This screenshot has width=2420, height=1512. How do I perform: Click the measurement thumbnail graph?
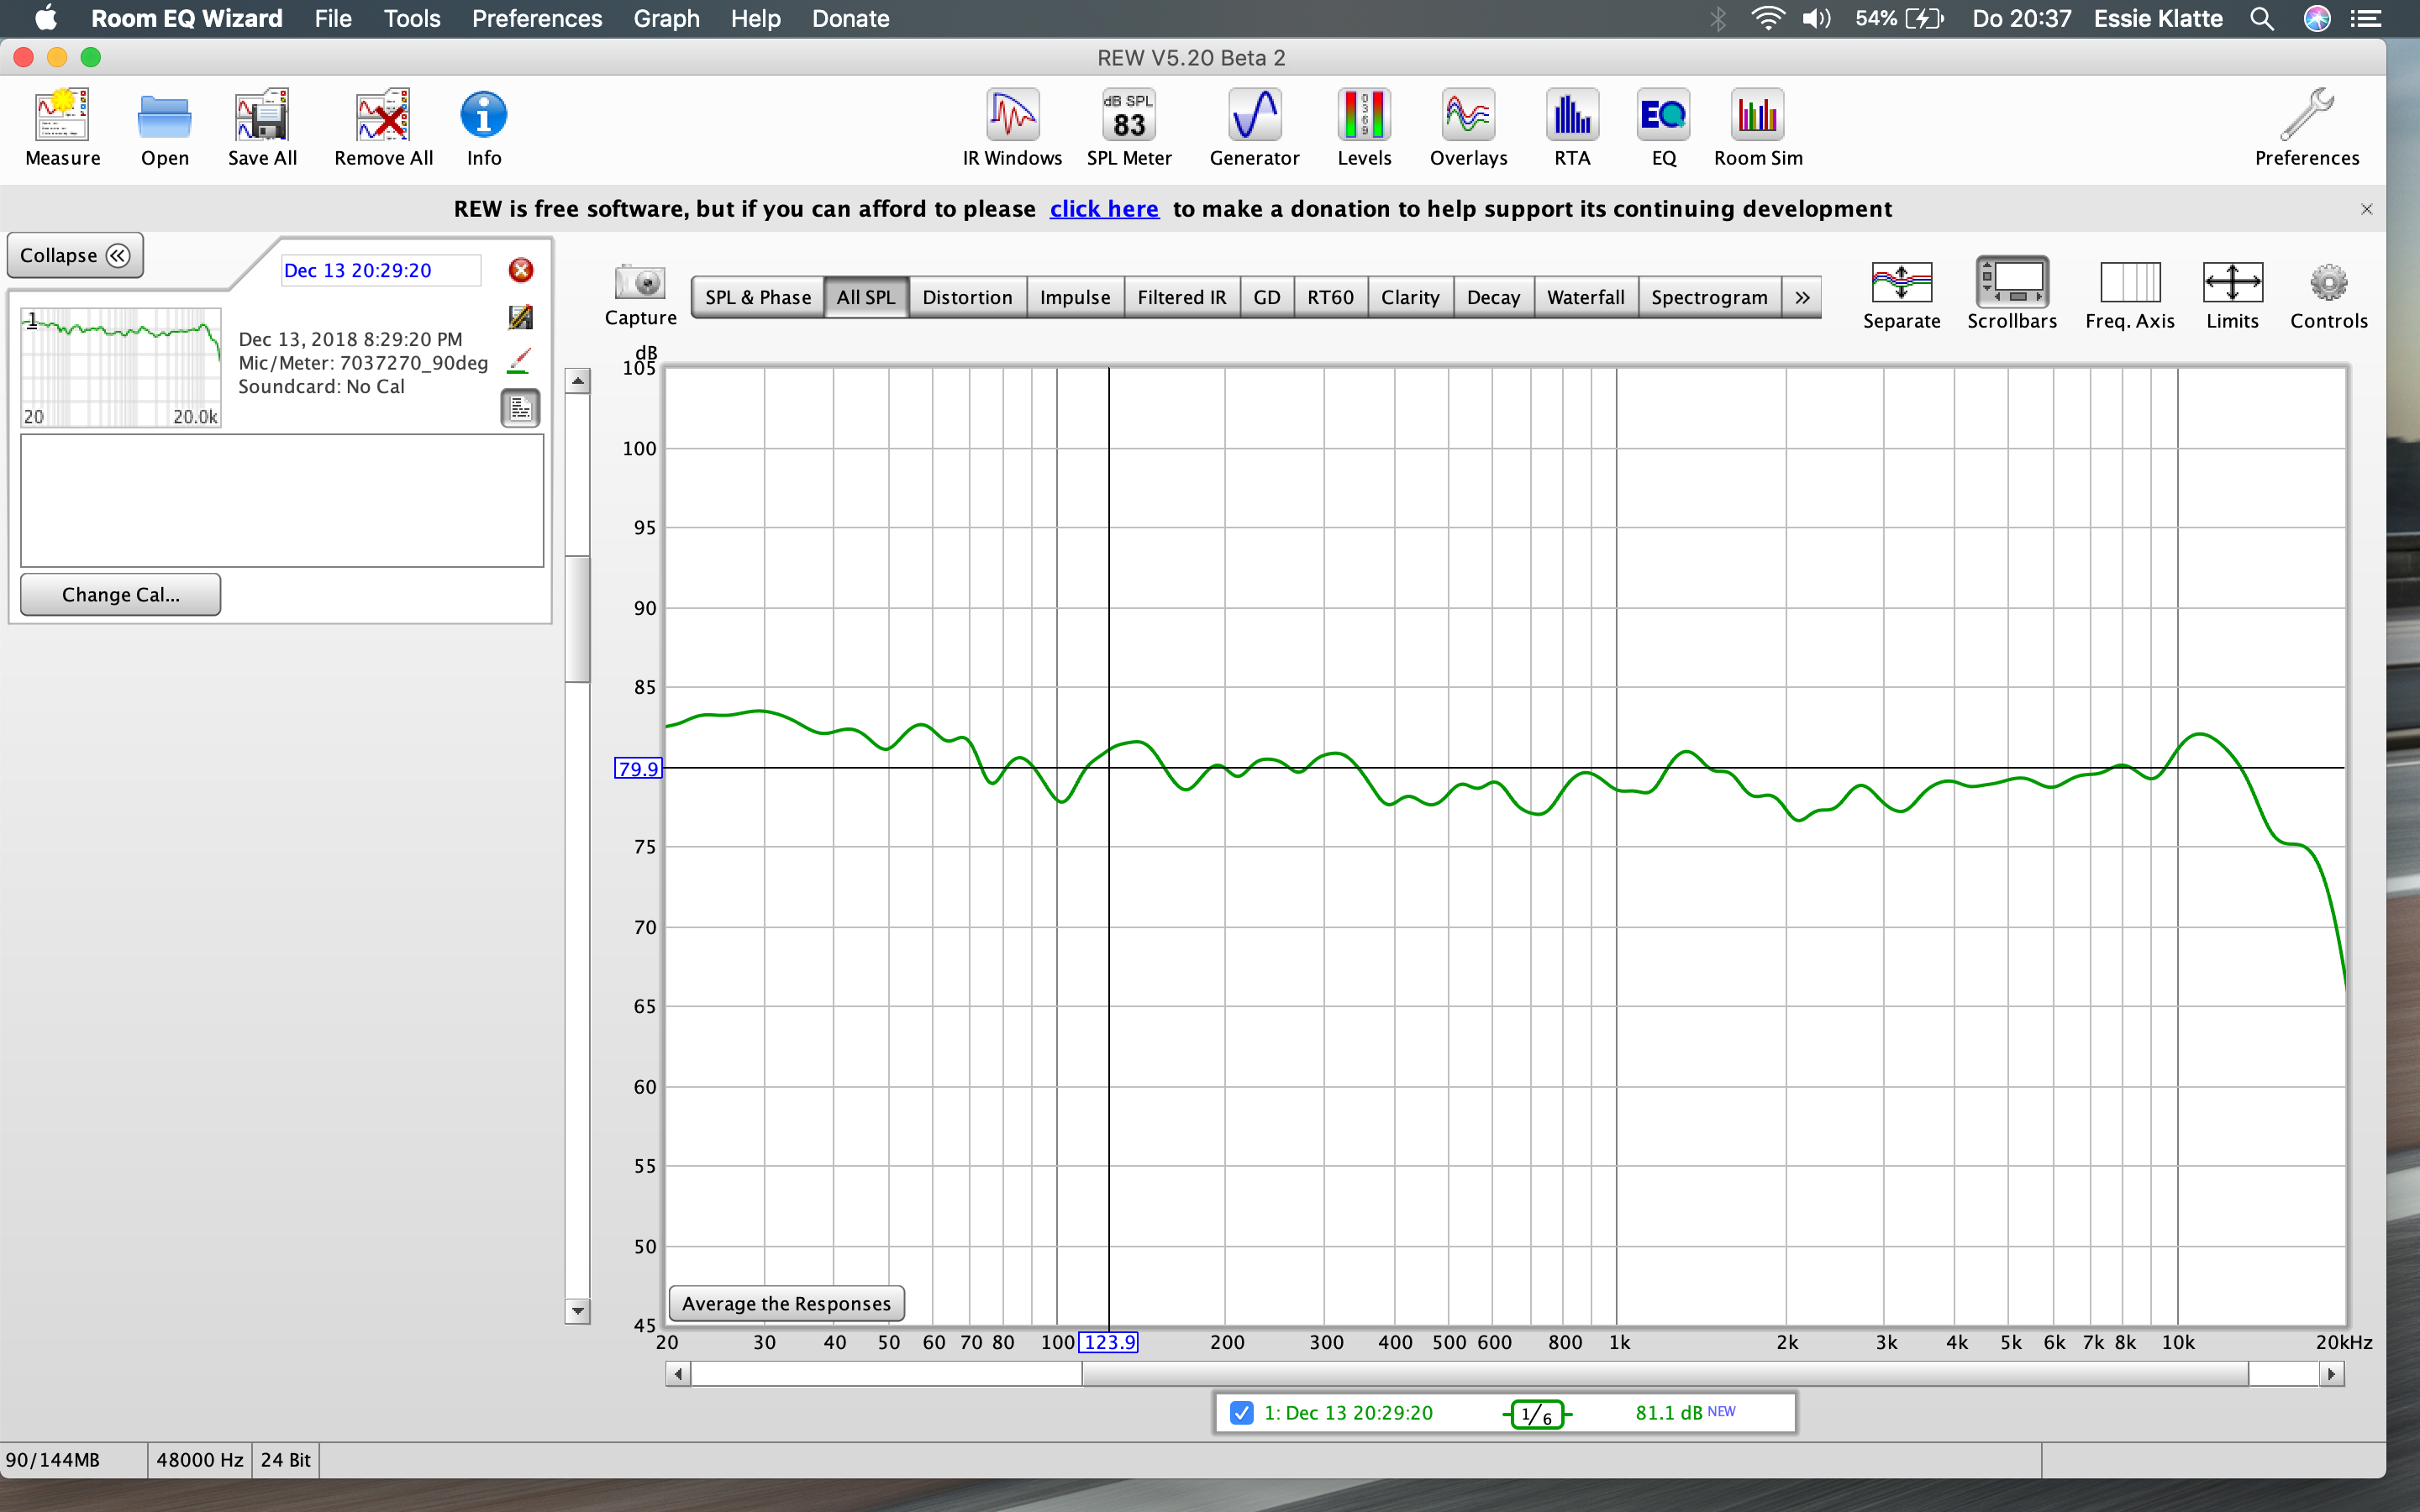(x=121, y=367)
